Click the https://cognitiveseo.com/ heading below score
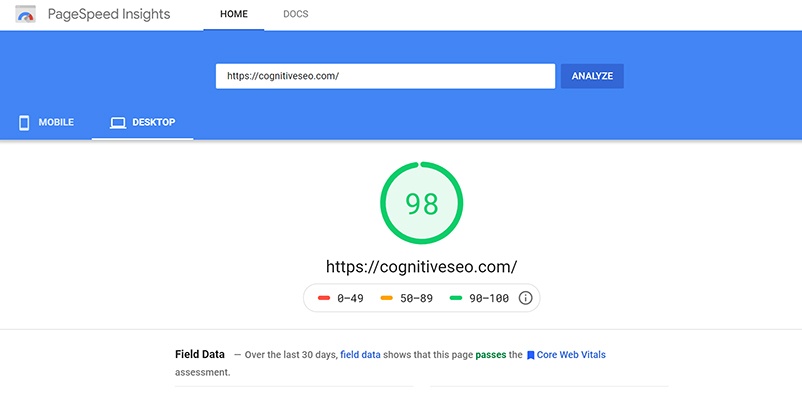The width and height of the screenshot is (802, 398). [x=421, y=267]
